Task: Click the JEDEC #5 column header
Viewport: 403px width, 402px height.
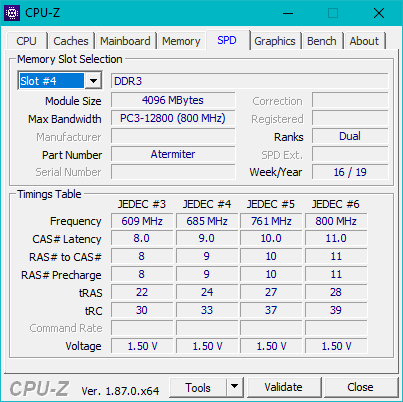Action: point(271,204)
